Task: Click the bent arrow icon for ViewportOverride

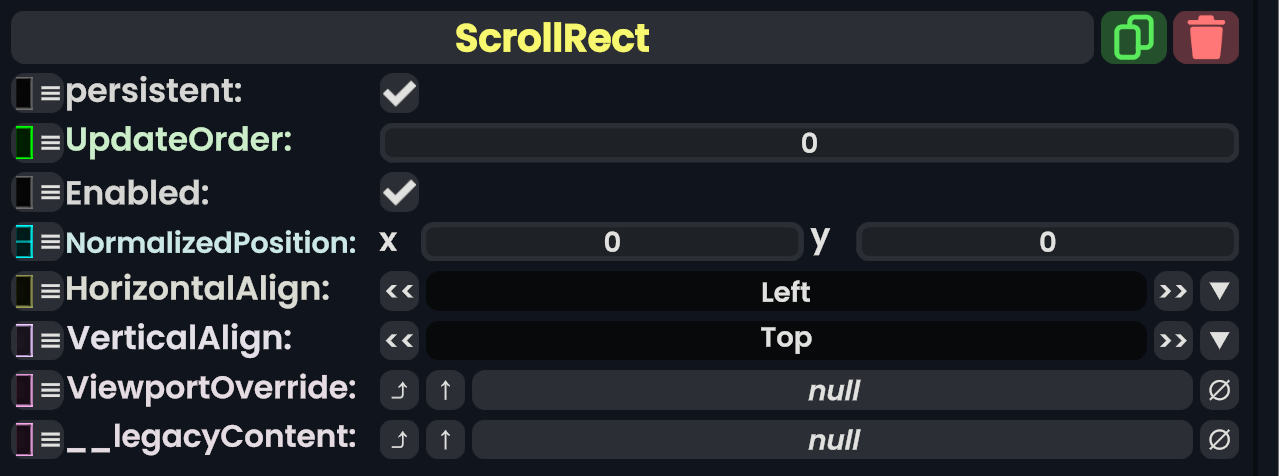Action: [x=400, y=390]
